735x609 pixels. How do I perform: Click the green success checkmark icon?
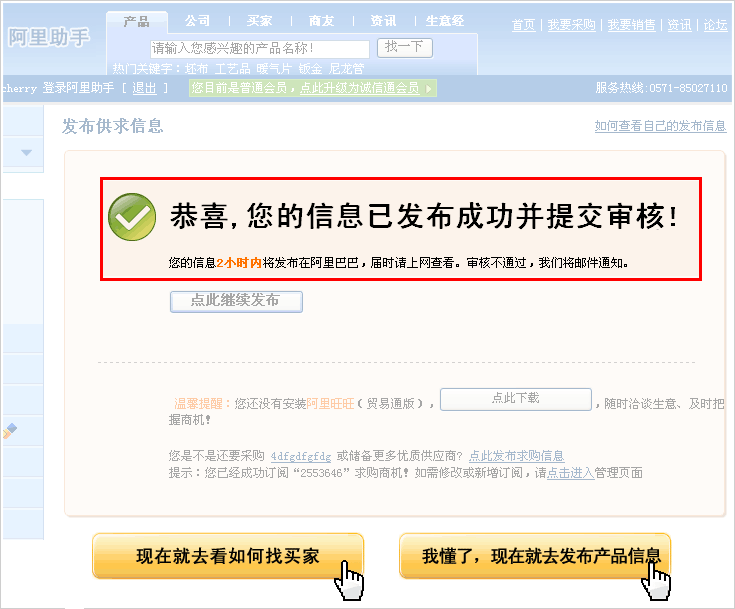pyautogui.click(x=132, y=217)
